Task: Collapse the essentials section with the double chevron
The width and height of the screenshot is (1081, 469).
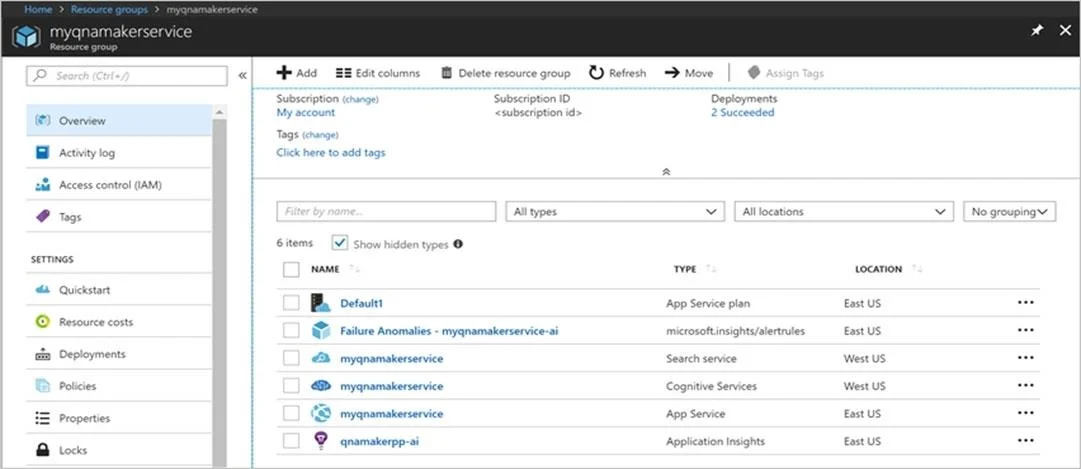Action: tap(666, 172)
